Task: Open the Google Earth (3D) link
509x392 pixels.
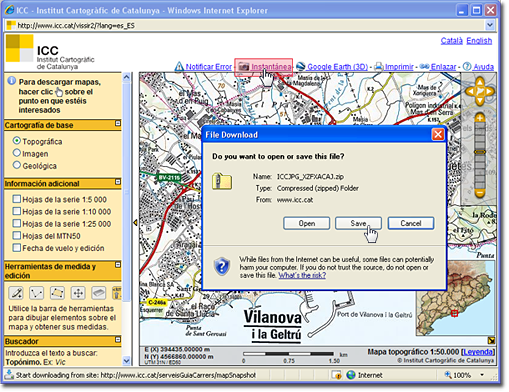Action: tap(337, 67)
